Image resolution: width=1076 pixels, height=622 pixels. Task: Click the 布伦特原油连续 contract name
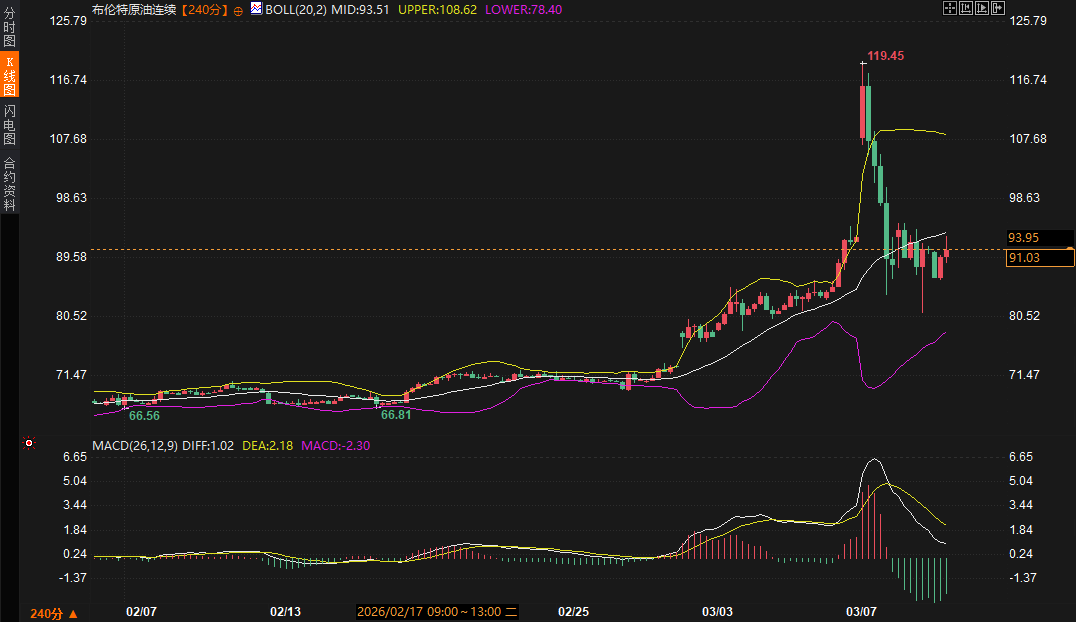pyautogui.click(x=135, y=9)
